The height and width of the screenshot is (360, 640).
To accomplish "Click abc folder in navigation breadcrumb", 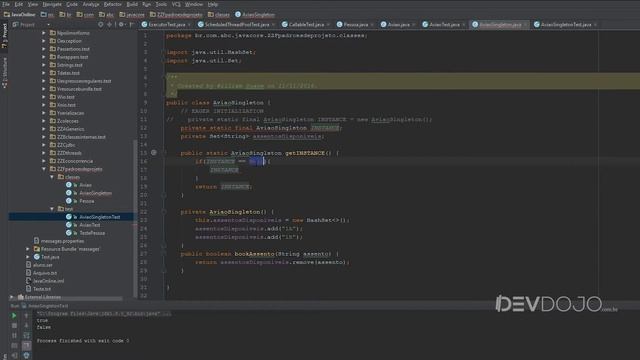I will coord(107,15).
